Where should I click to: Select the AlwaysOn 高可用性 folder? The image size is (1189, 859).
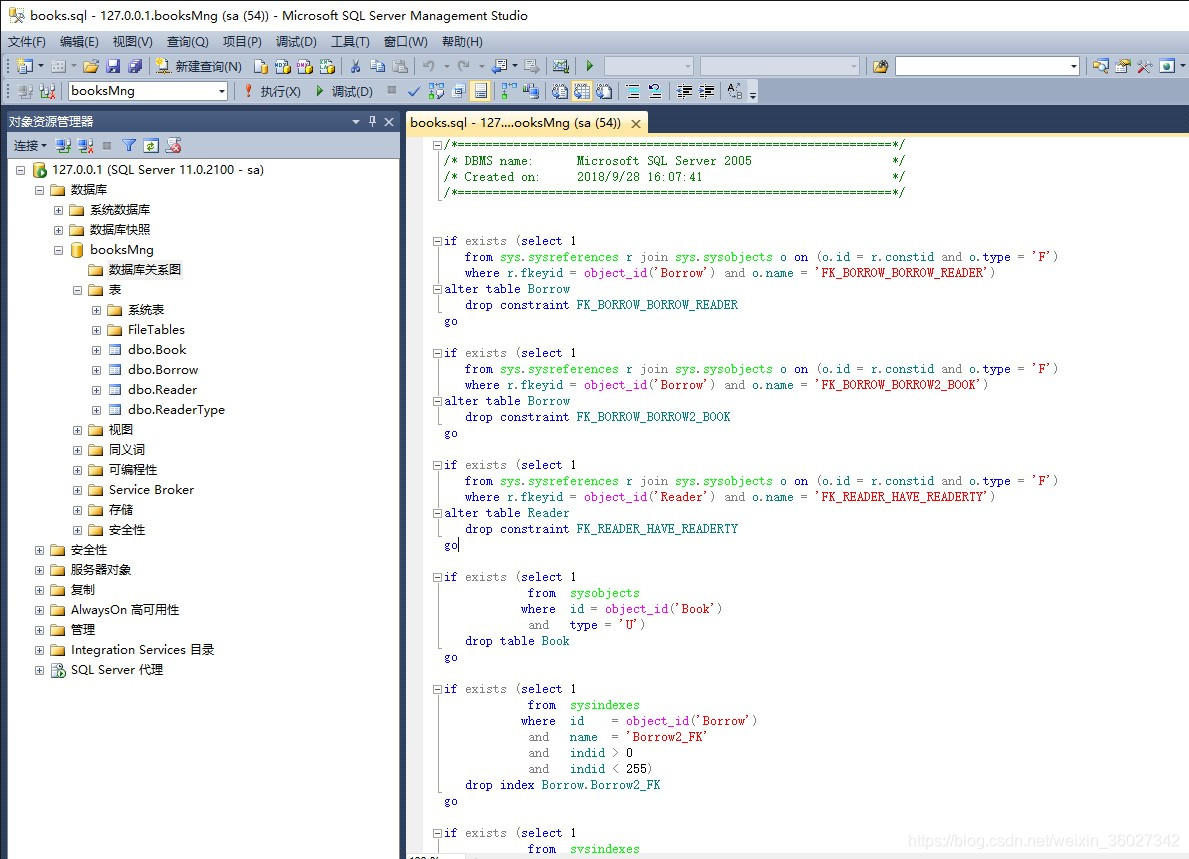124,610
